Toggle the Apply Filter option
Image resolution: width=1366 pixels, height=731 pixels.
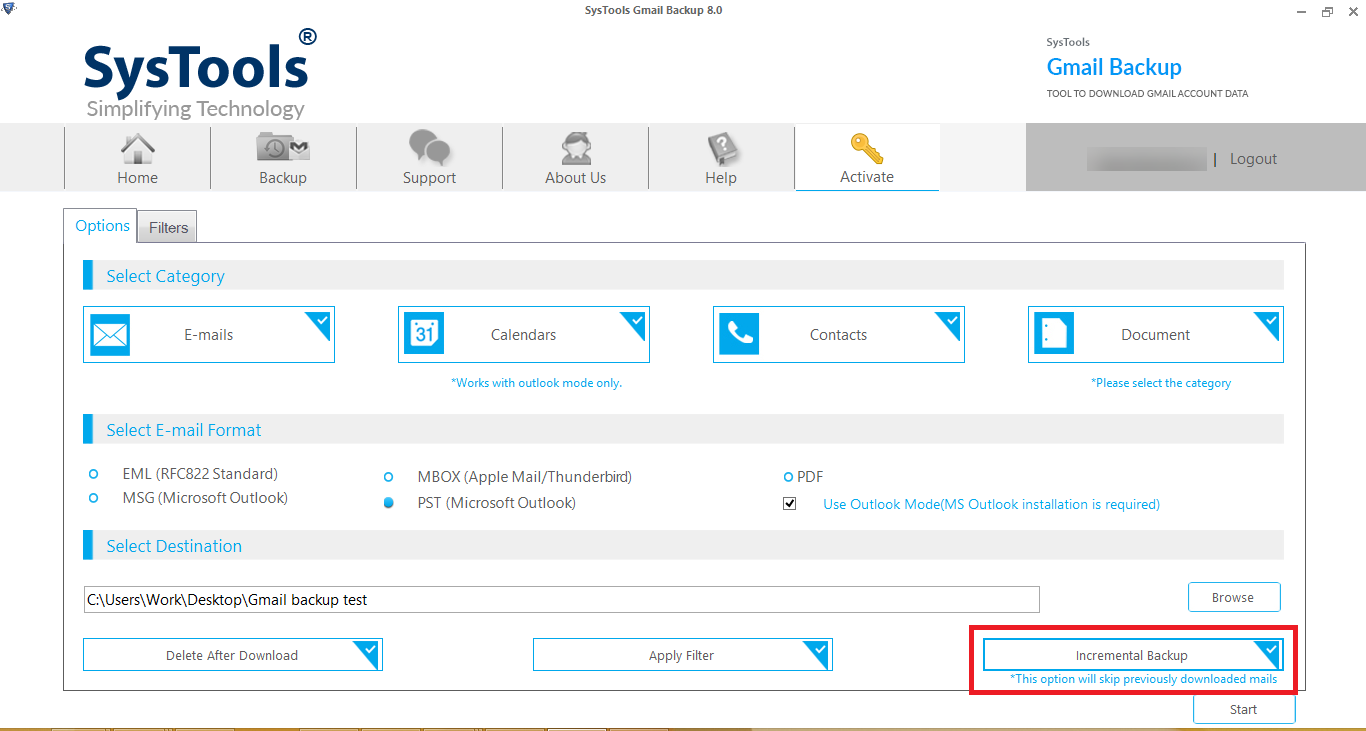682,655
